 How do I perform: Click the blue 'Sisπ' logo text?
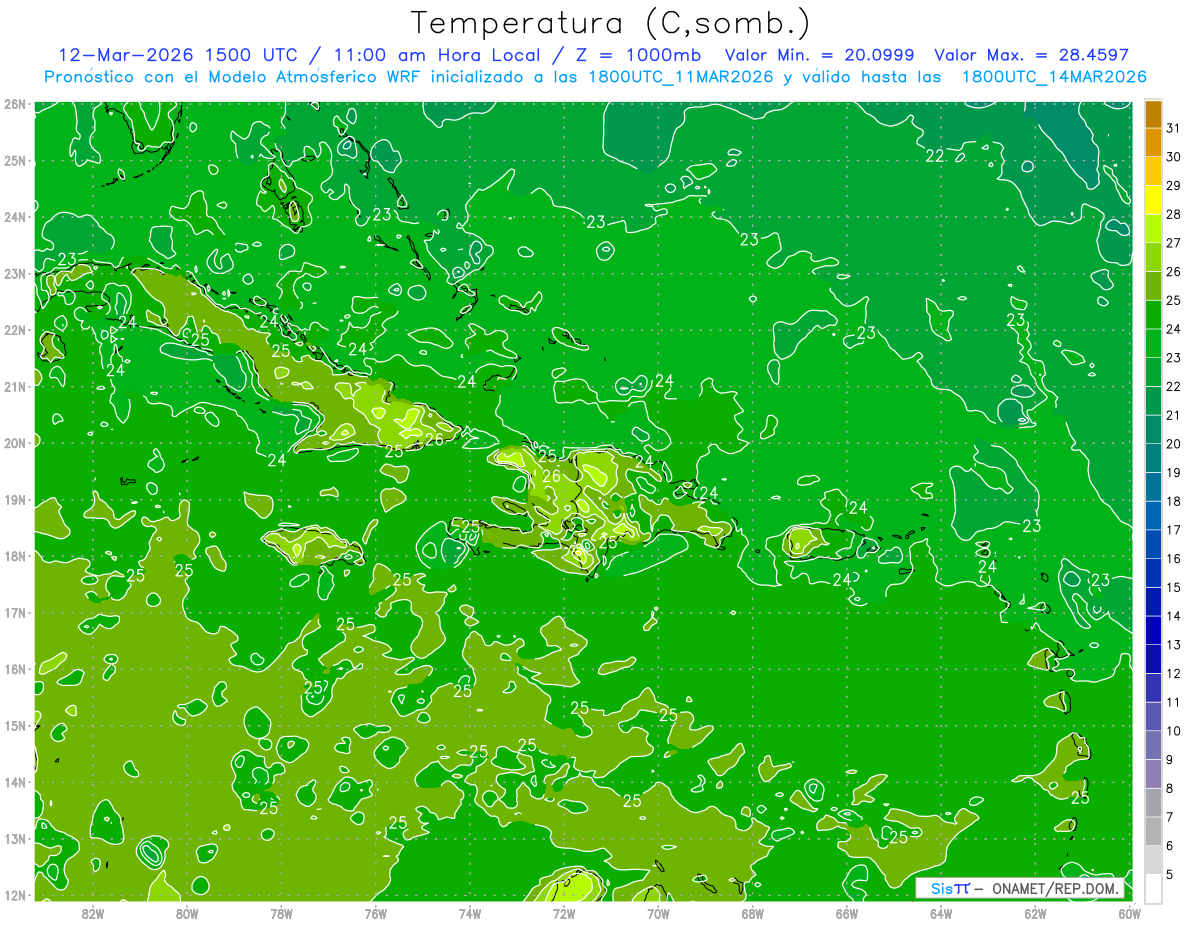(949, 888)
